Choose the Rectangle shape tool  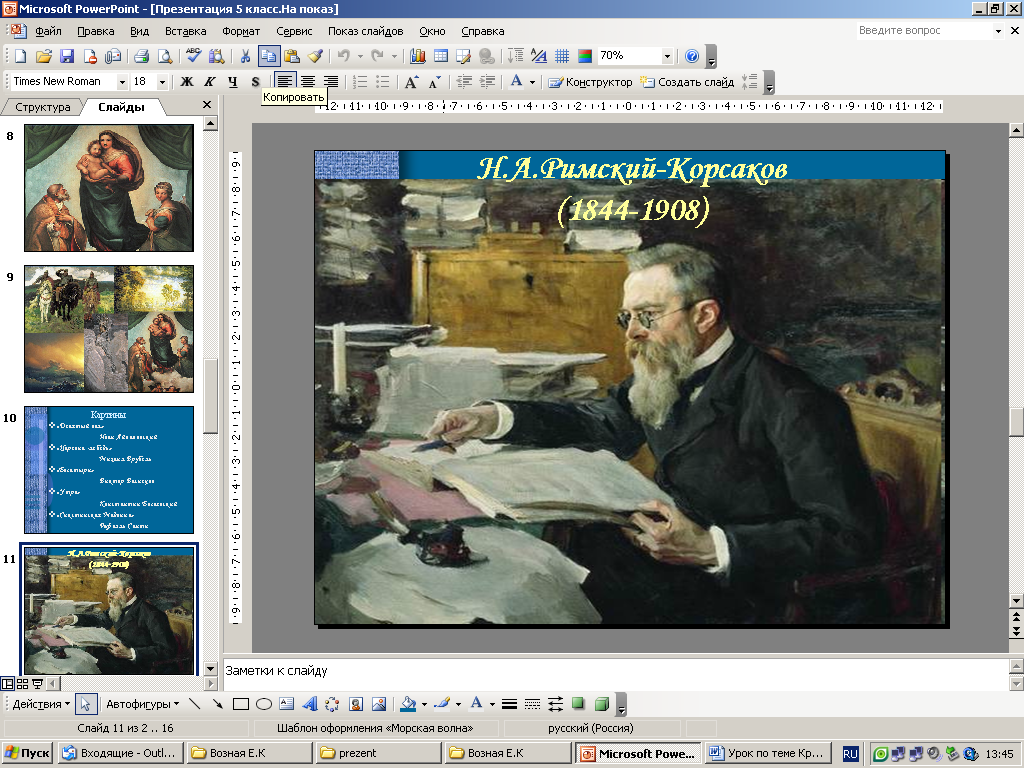coord(241,704)
